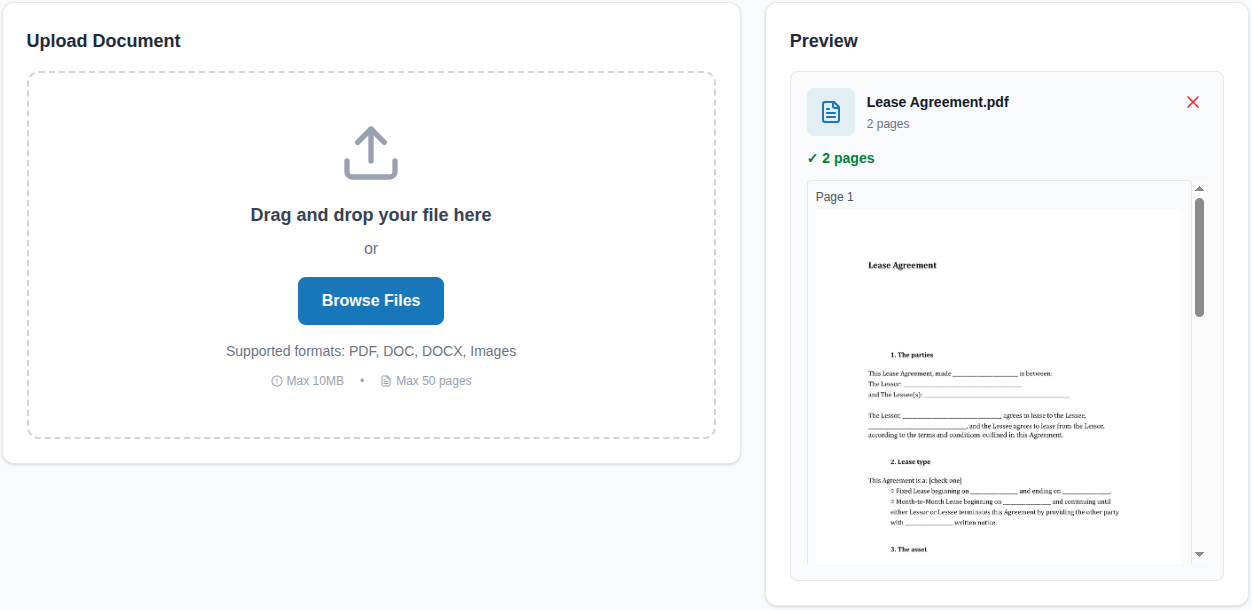Screen dimensions: 1252x610
Task: Click the '2. Lease type' heading in the preview page
Action: (910, 462)
